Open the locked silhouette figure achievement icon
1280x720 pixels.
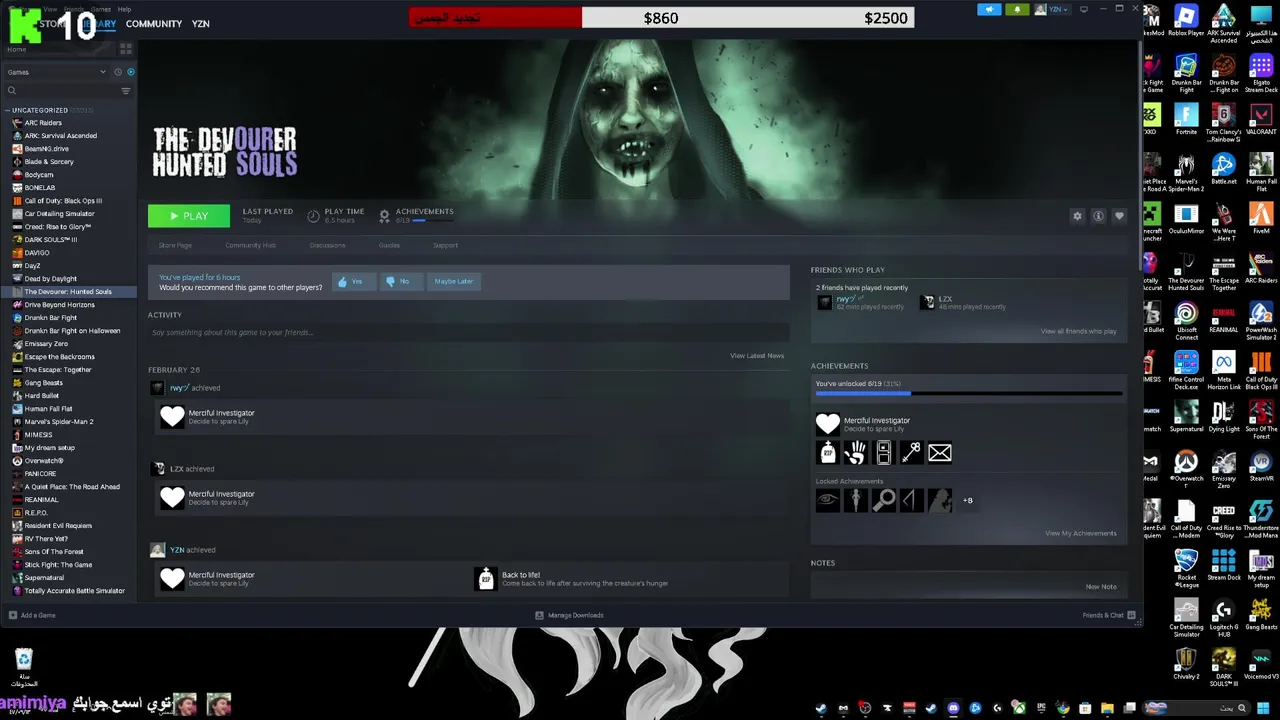coord(939,500)
